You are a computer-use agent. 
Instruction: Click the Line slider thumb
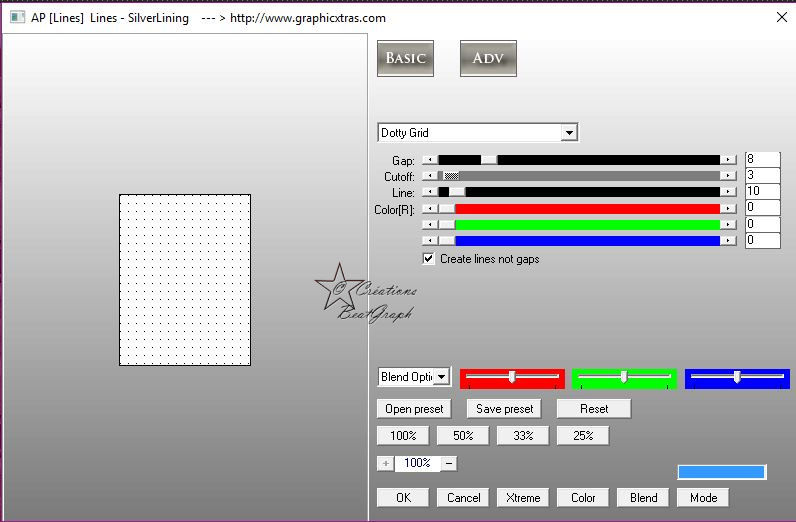pyautogui.click(x=457, y=192)
